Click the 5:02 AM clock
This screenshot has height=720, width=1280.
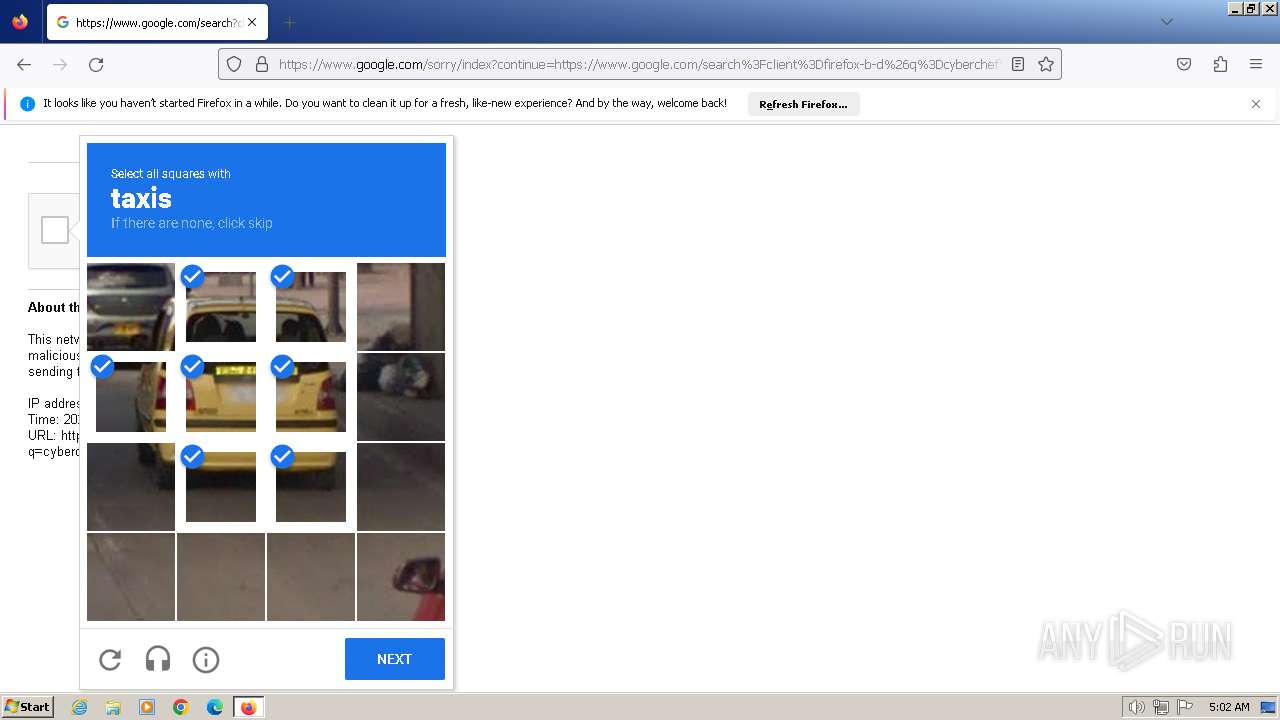point(1229,707)
